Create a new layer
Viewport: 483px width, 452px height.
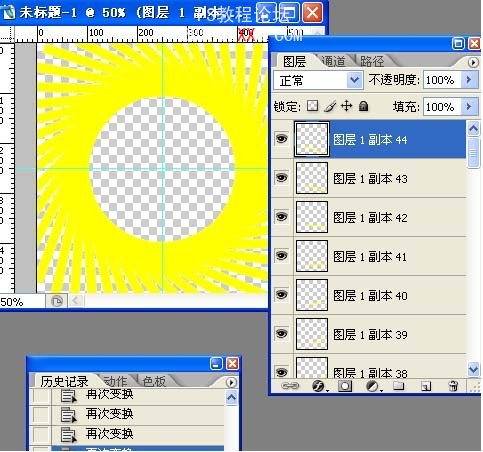pyautogui.click(x=426, y=386)
